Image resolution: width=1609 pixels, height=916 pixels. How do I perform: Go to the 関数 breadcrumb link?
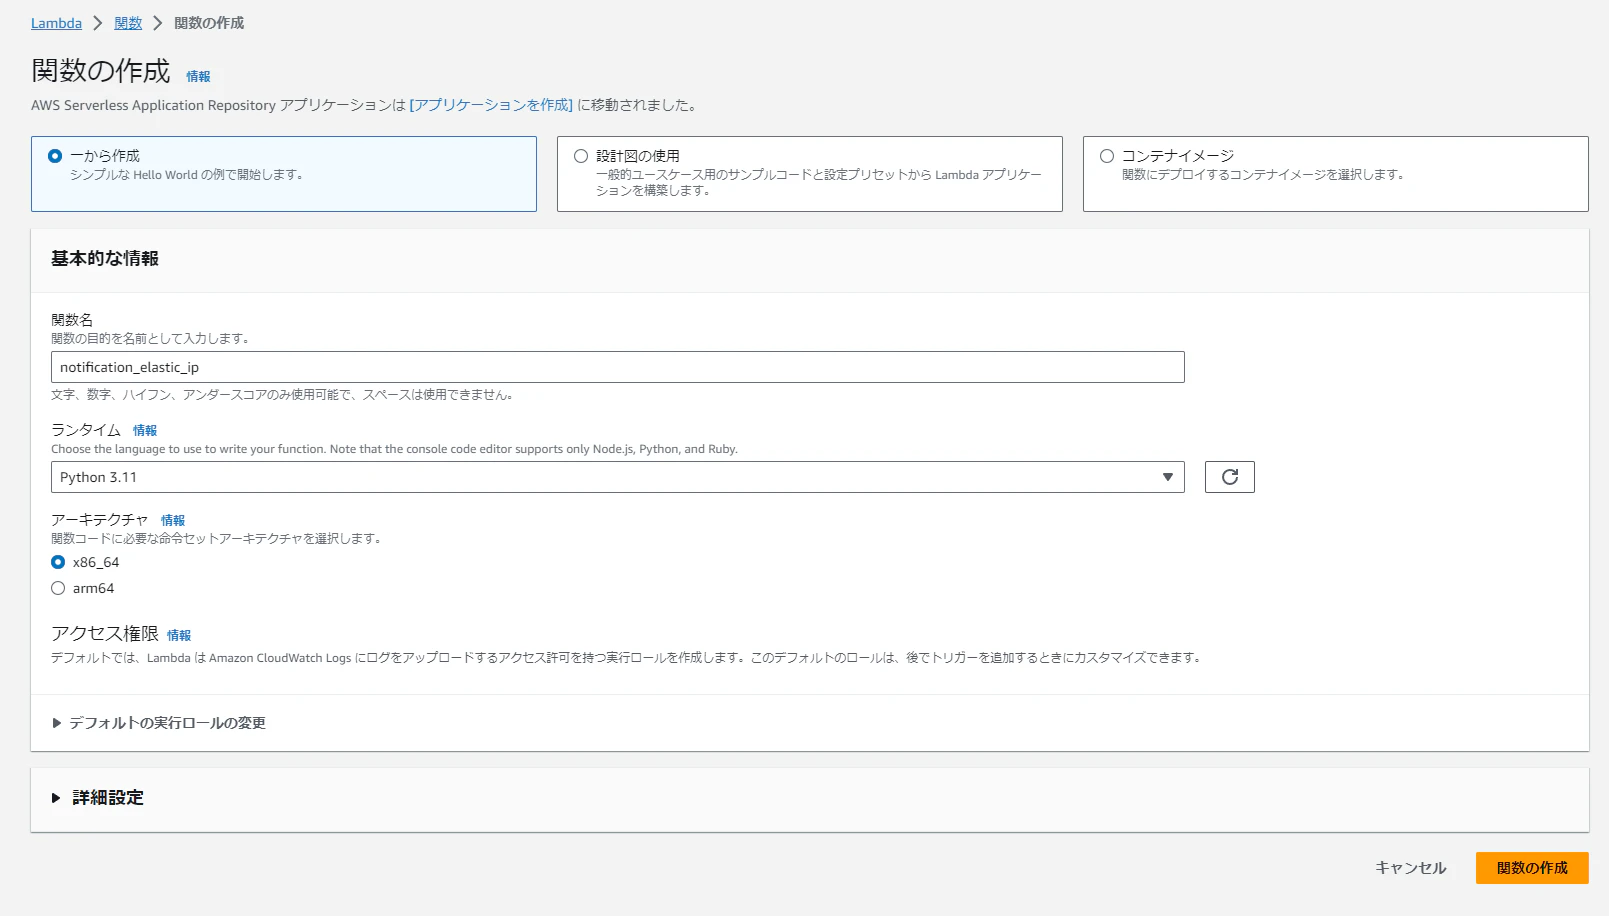click(x=128, y=23)
